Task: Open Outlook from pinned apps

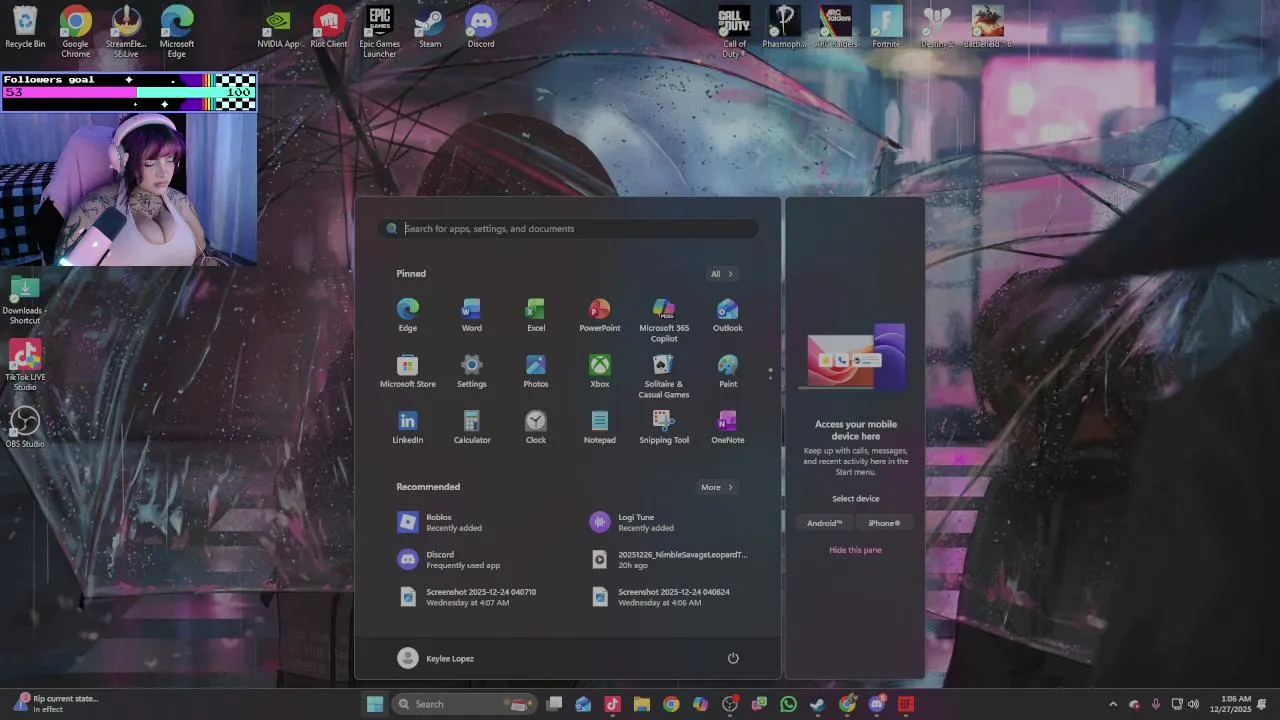Action: click(x=728, y=315)
